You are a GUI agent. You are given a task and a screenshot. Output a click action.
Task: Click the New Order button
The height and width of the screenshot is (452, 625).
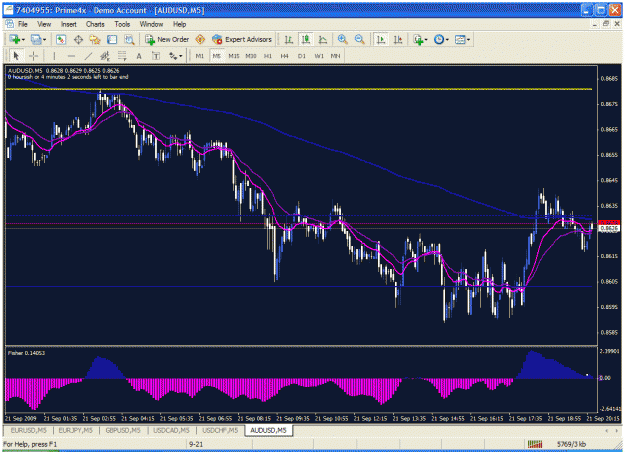point(167,39)
